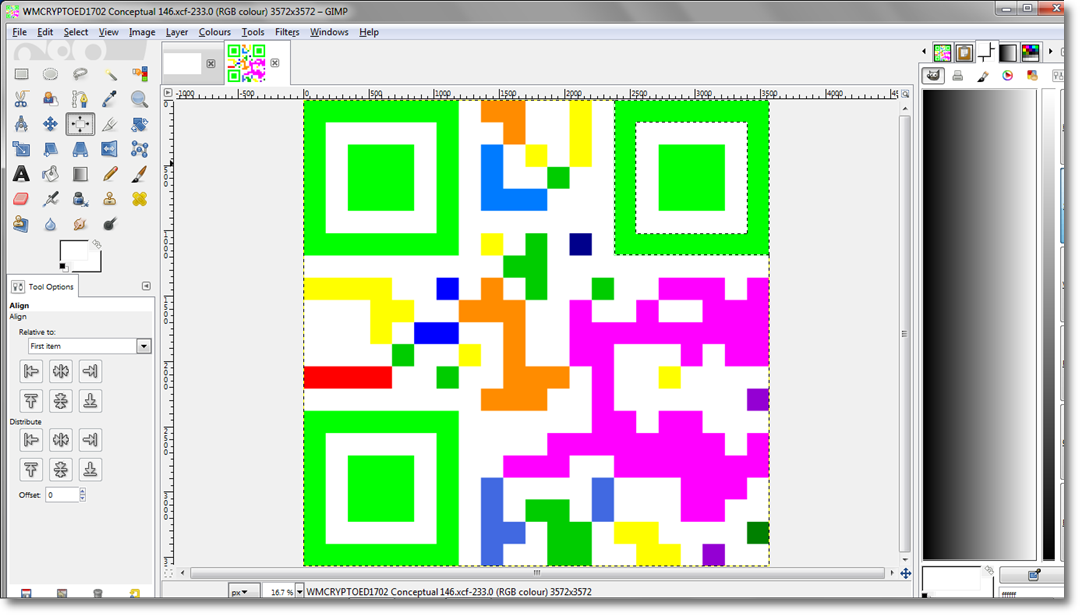Click the Offset value field

click(x=62, y=494)
